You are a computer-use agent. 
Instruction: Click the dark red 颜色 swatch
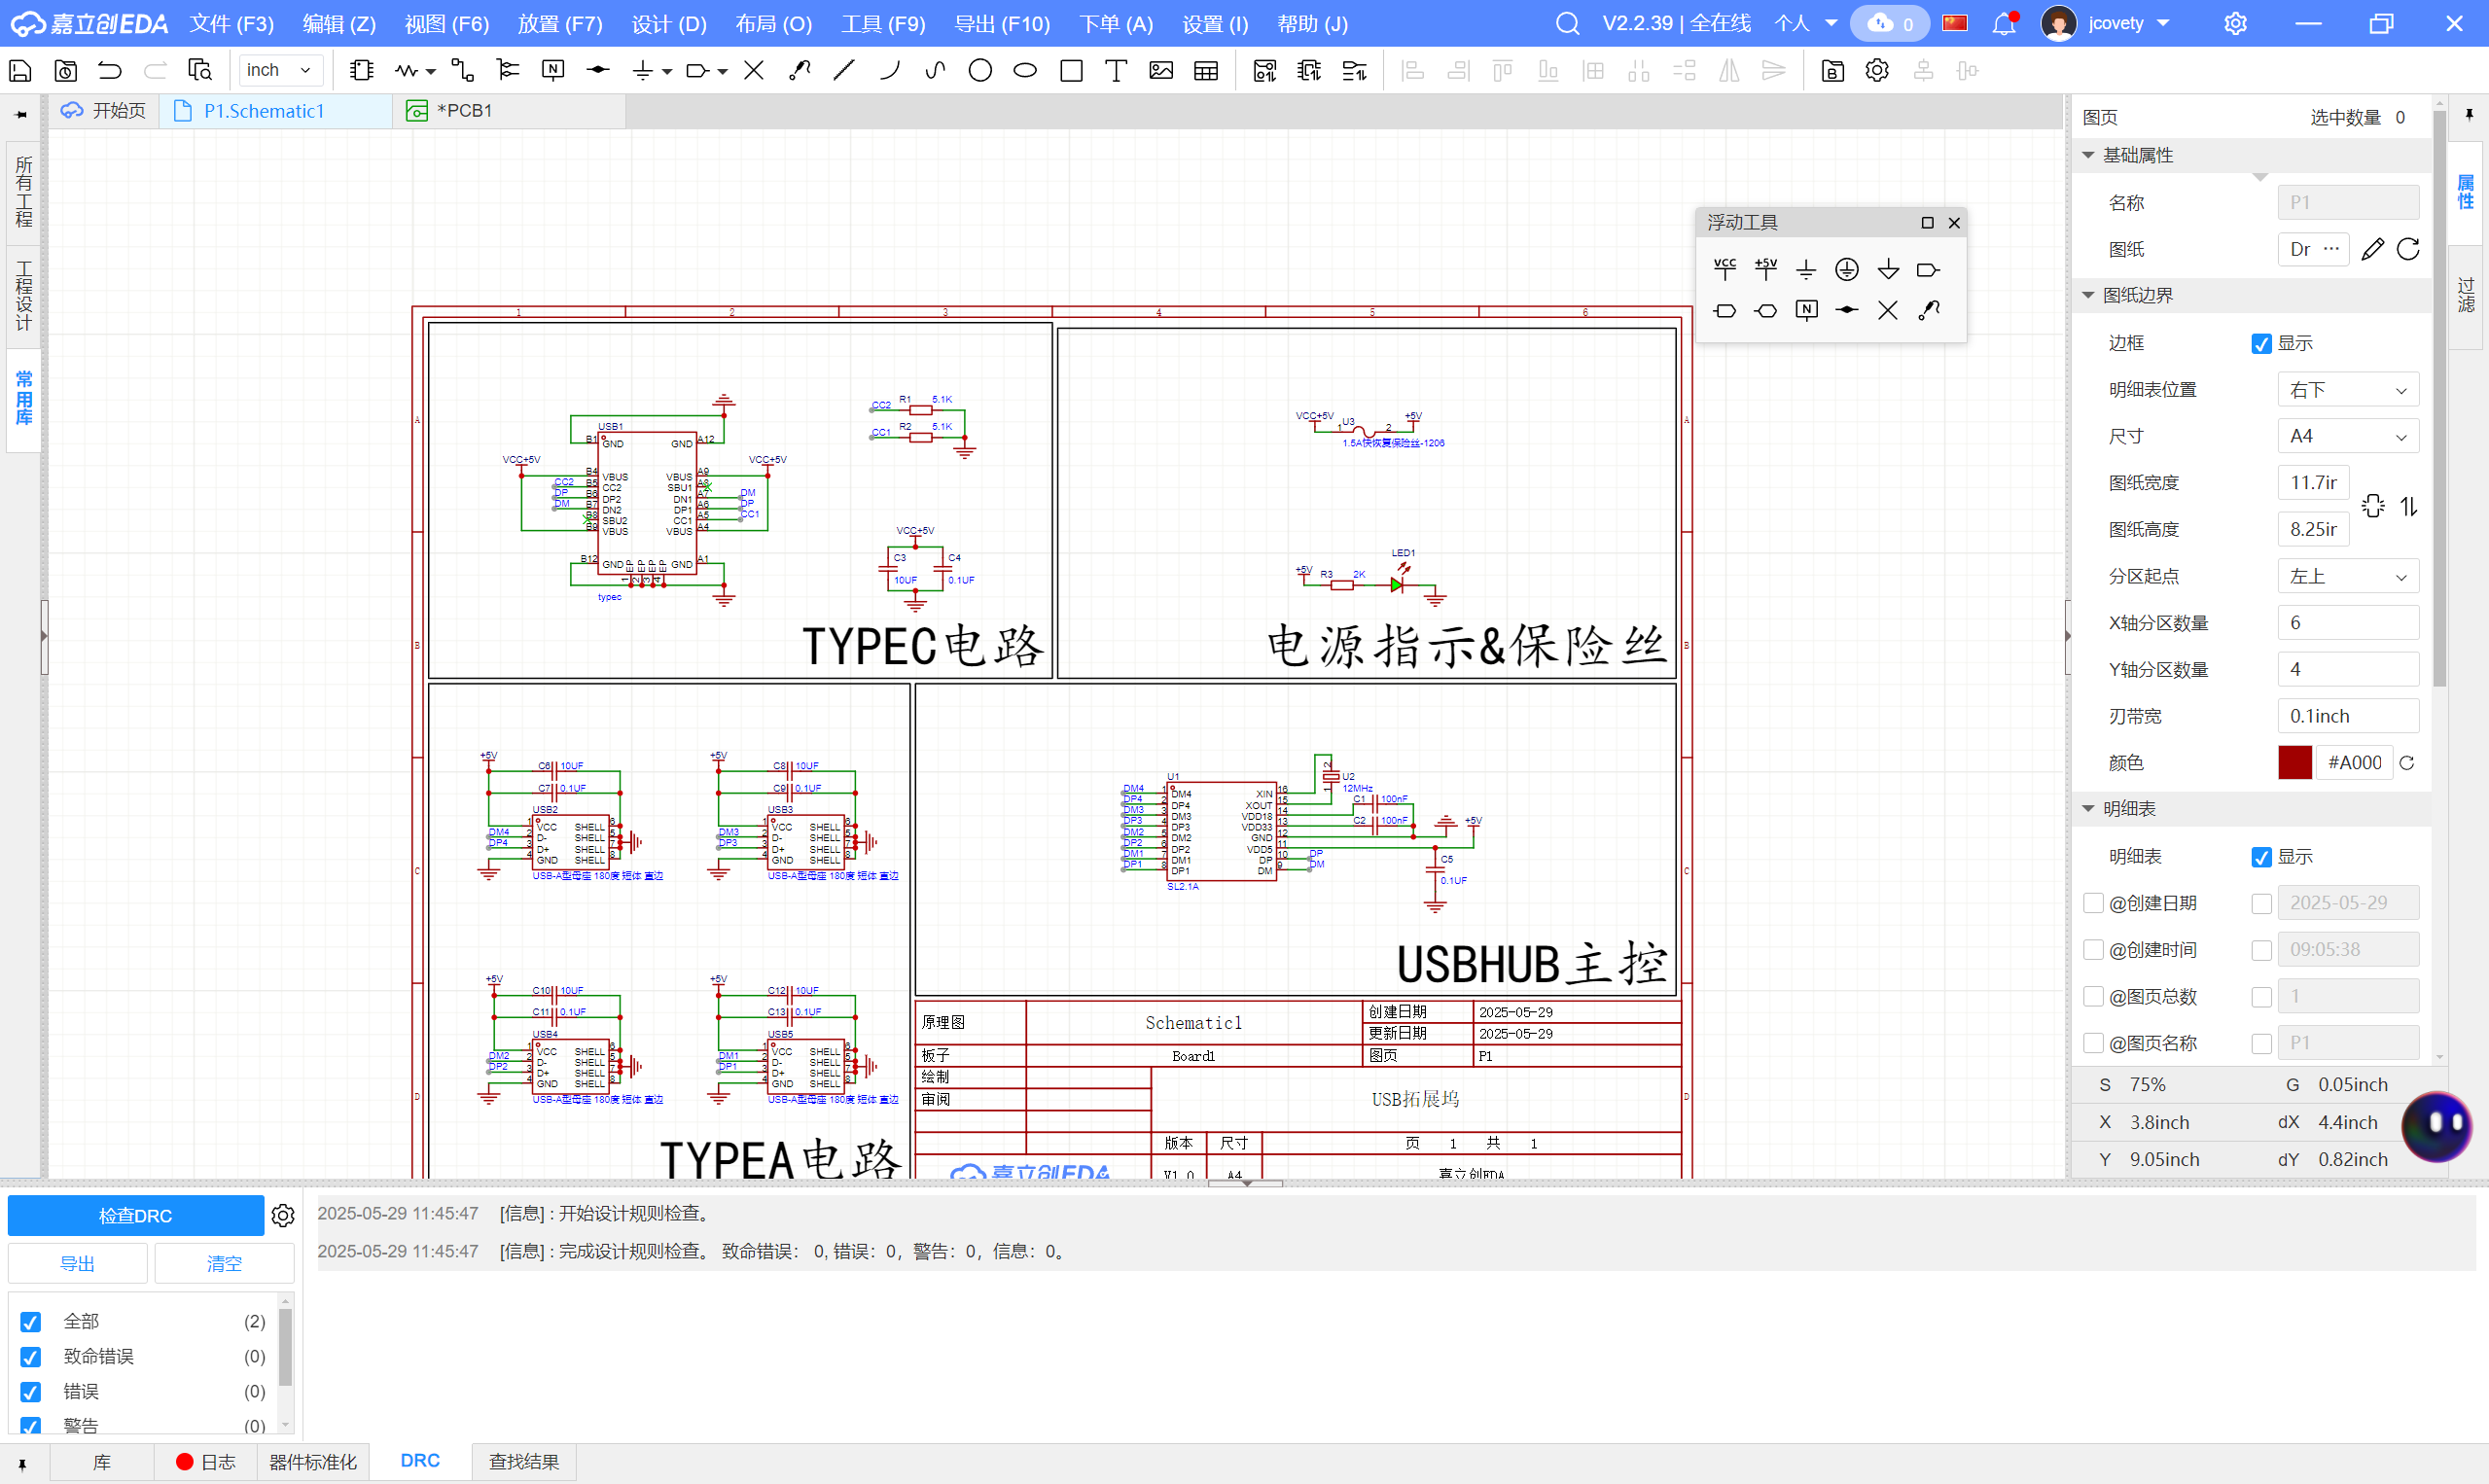click(2294, 763)
